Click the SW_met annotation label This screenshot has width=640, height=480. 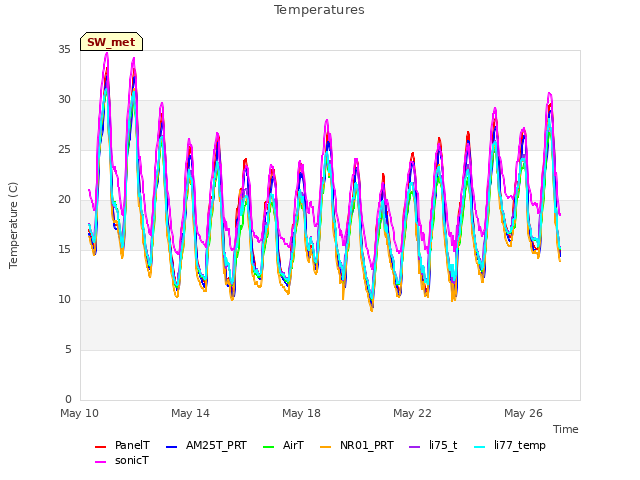coord(111,42)
